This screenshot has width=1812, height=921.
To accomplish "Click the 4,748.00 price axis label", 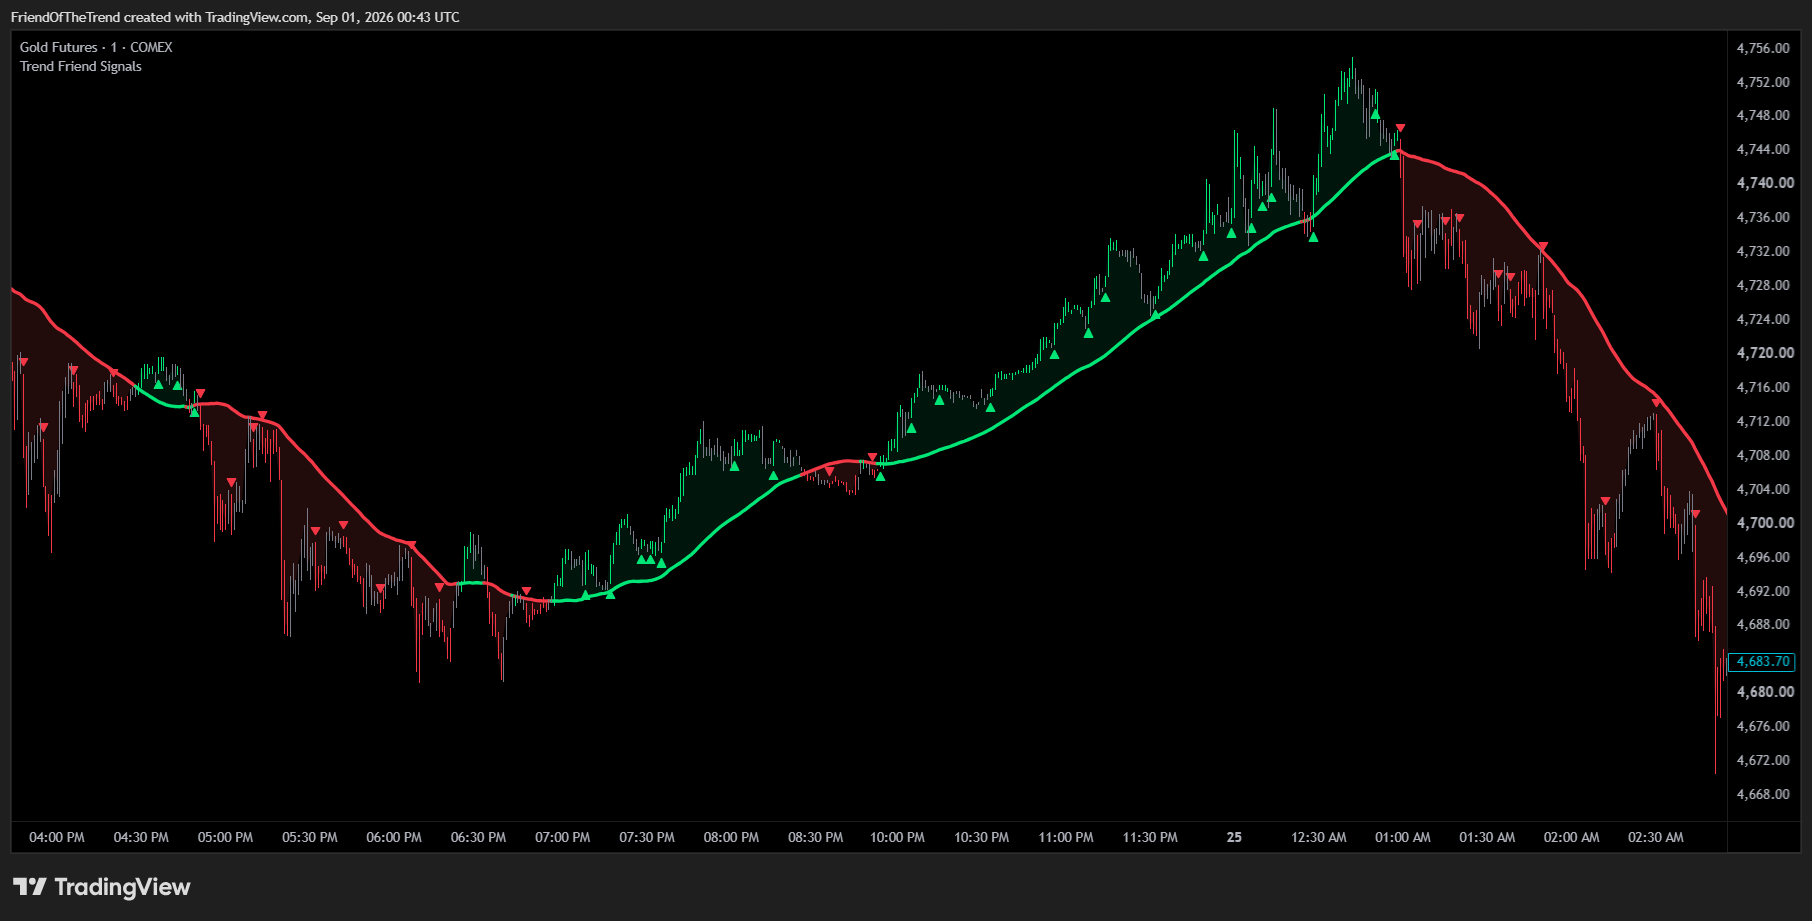I will 1763,115.
